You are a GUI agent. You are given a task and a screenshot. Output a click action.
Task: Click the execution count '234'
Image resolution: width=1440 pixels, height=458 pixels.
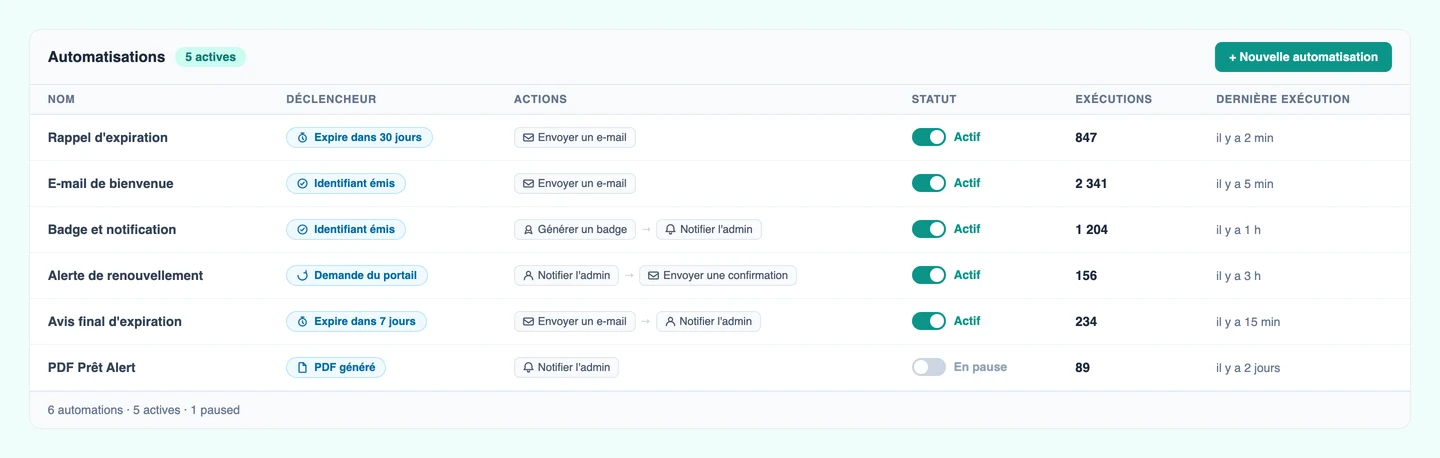click(x=1086, y=322)
